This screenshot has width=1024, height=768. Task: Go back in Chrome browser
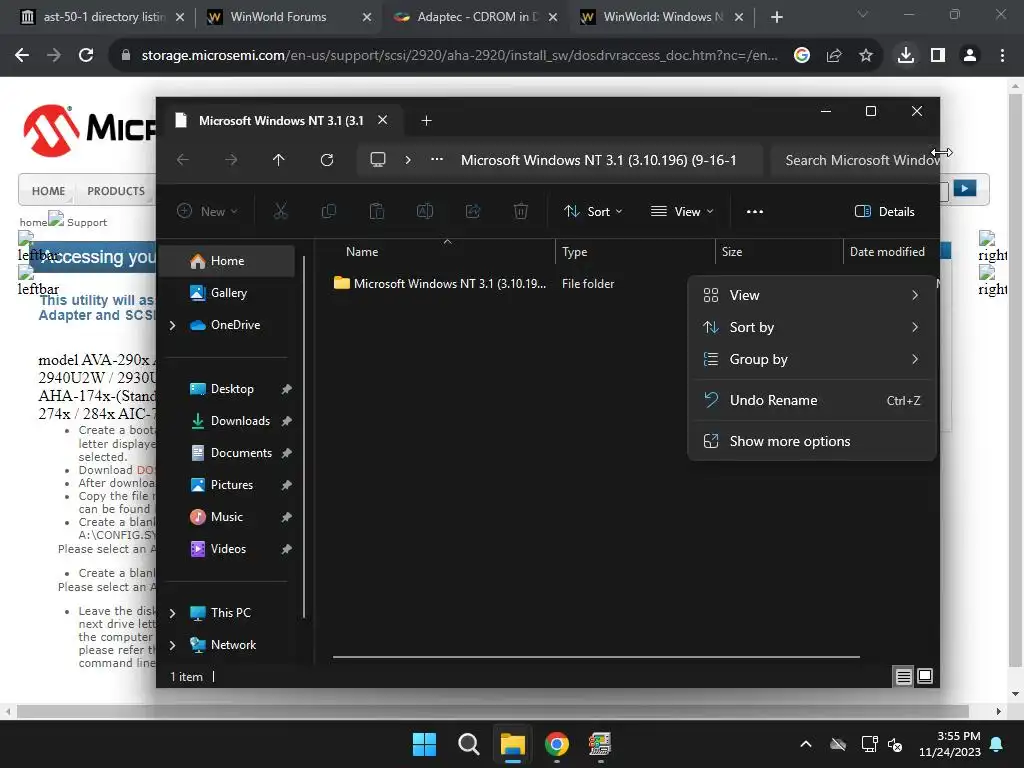pos(22,56)
